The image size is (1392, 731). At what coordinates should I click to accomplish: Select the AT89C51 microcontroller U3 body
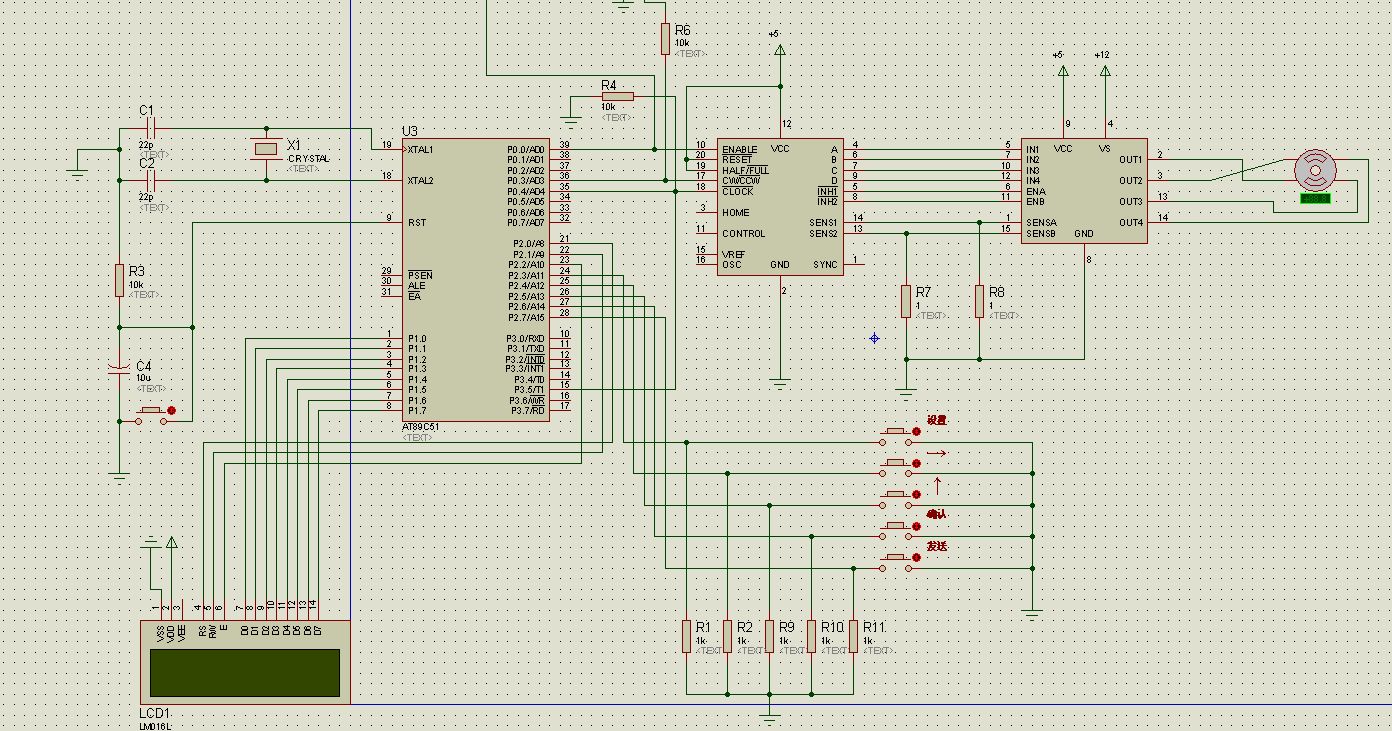pyautogui.click(x=476, y=280)
